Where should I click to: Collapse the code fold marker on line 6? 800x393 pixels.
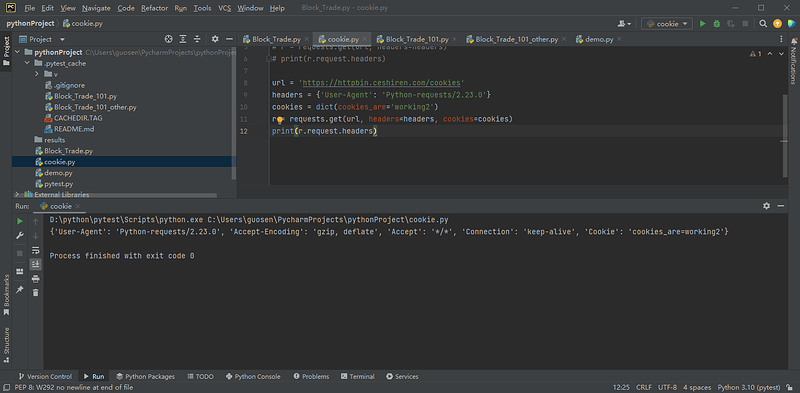point(269,59)
